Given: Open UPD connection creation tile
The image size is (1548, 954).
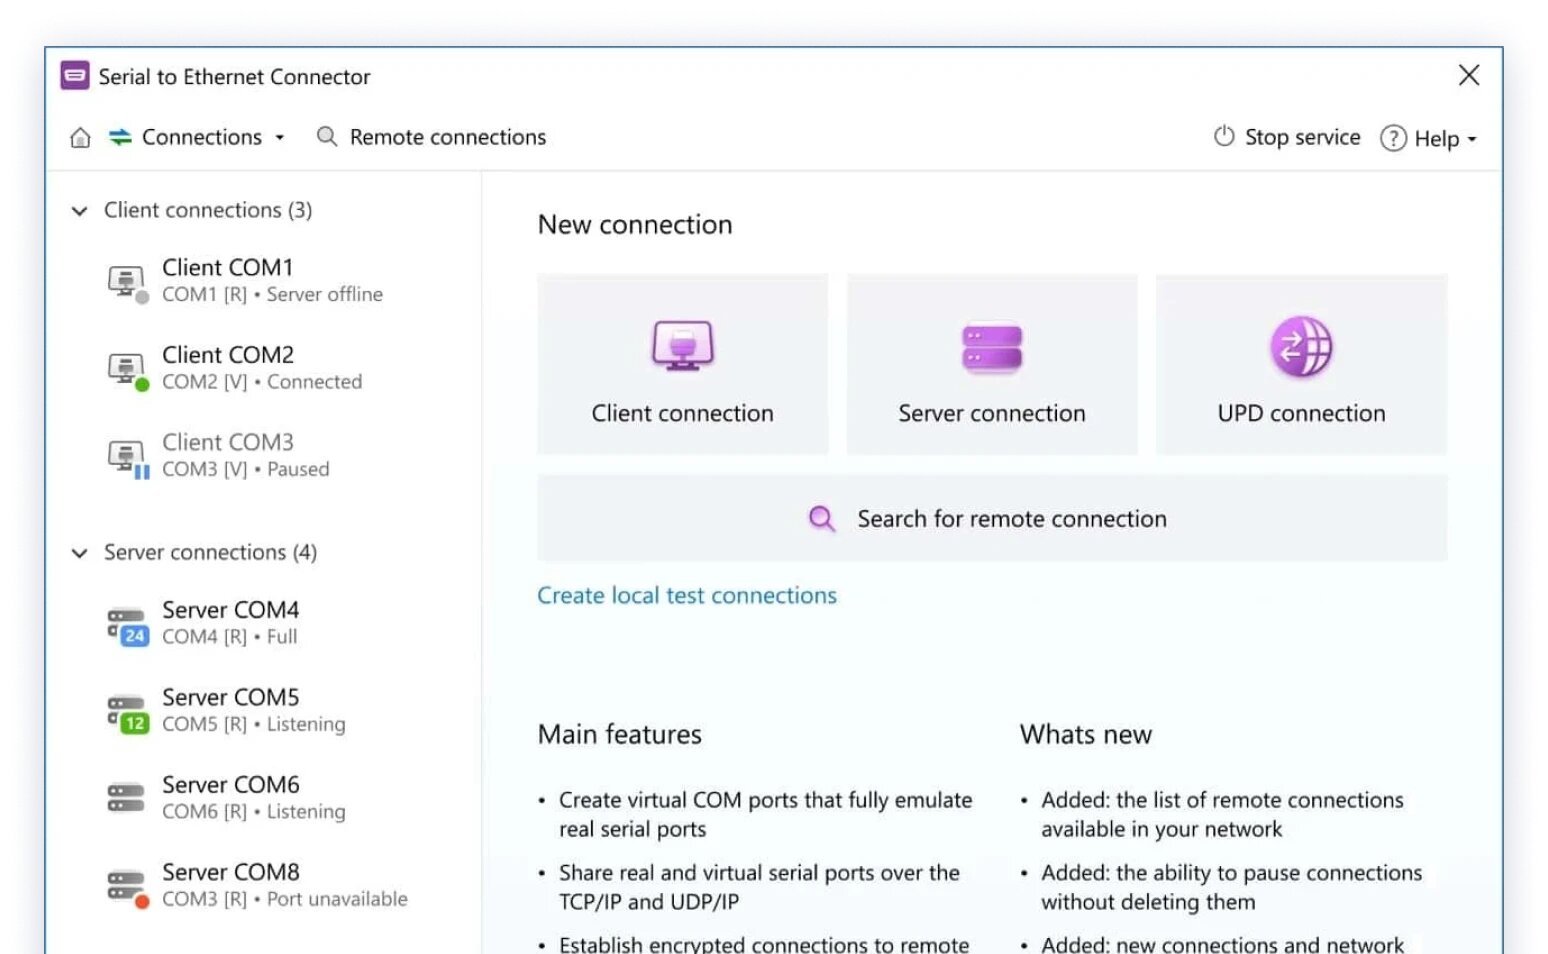Looking at the screenshot, I should (x=1300, y=363).
